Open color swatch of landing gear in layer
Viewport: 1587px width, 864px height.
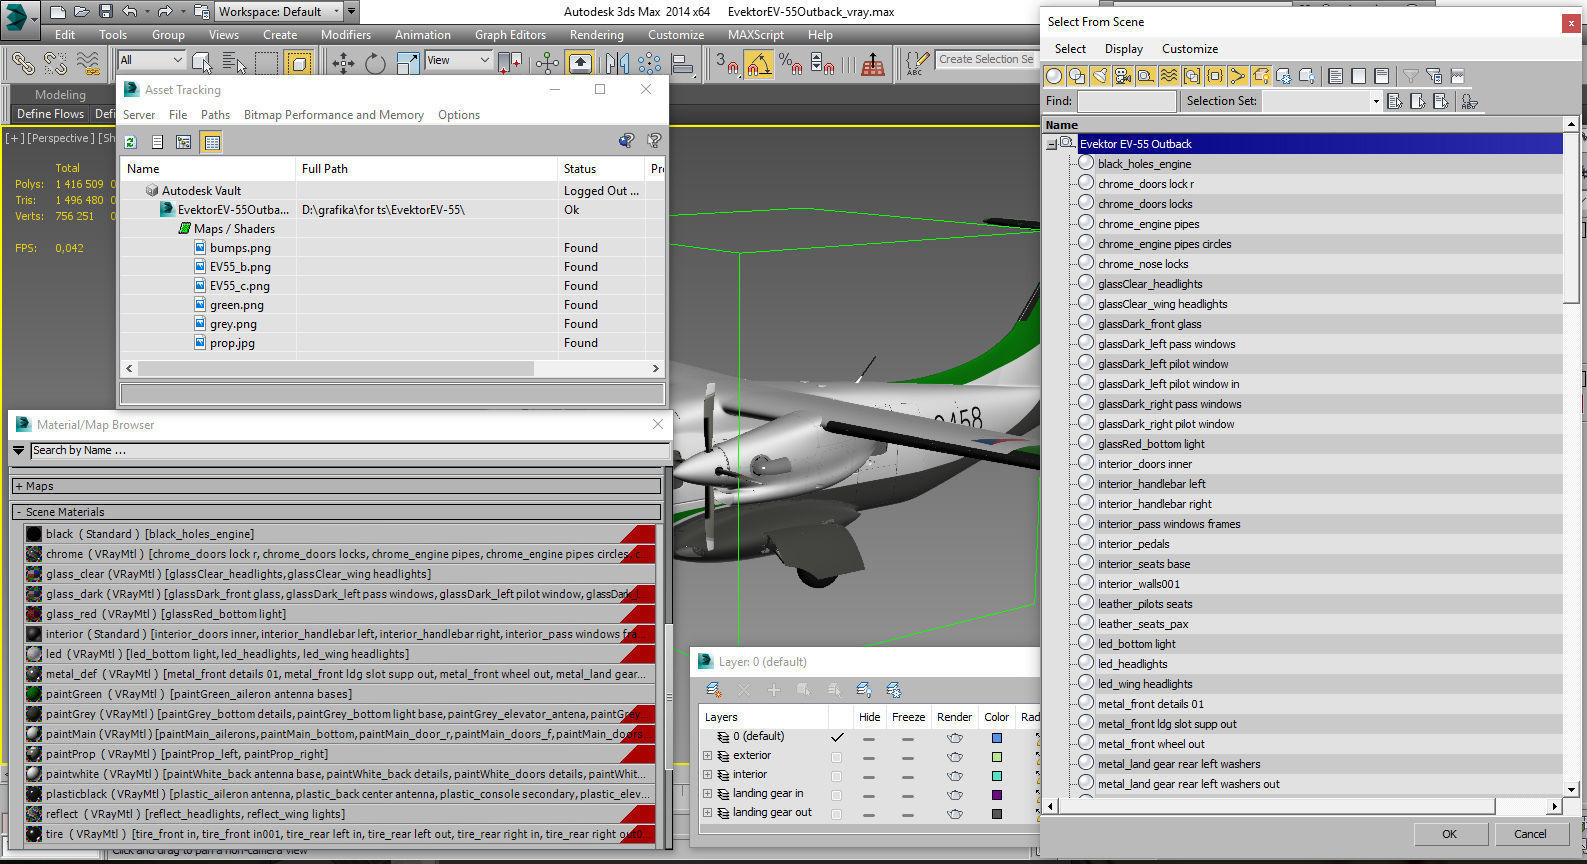point(997,794)
